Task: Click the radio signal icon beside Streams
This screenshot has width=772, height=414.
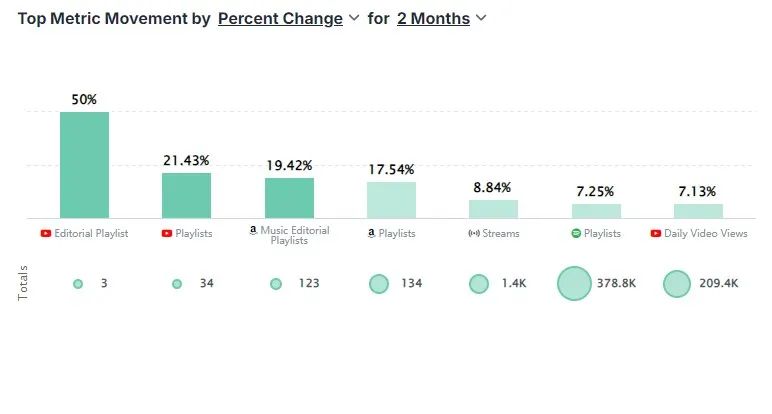Action: pos(474,233)
